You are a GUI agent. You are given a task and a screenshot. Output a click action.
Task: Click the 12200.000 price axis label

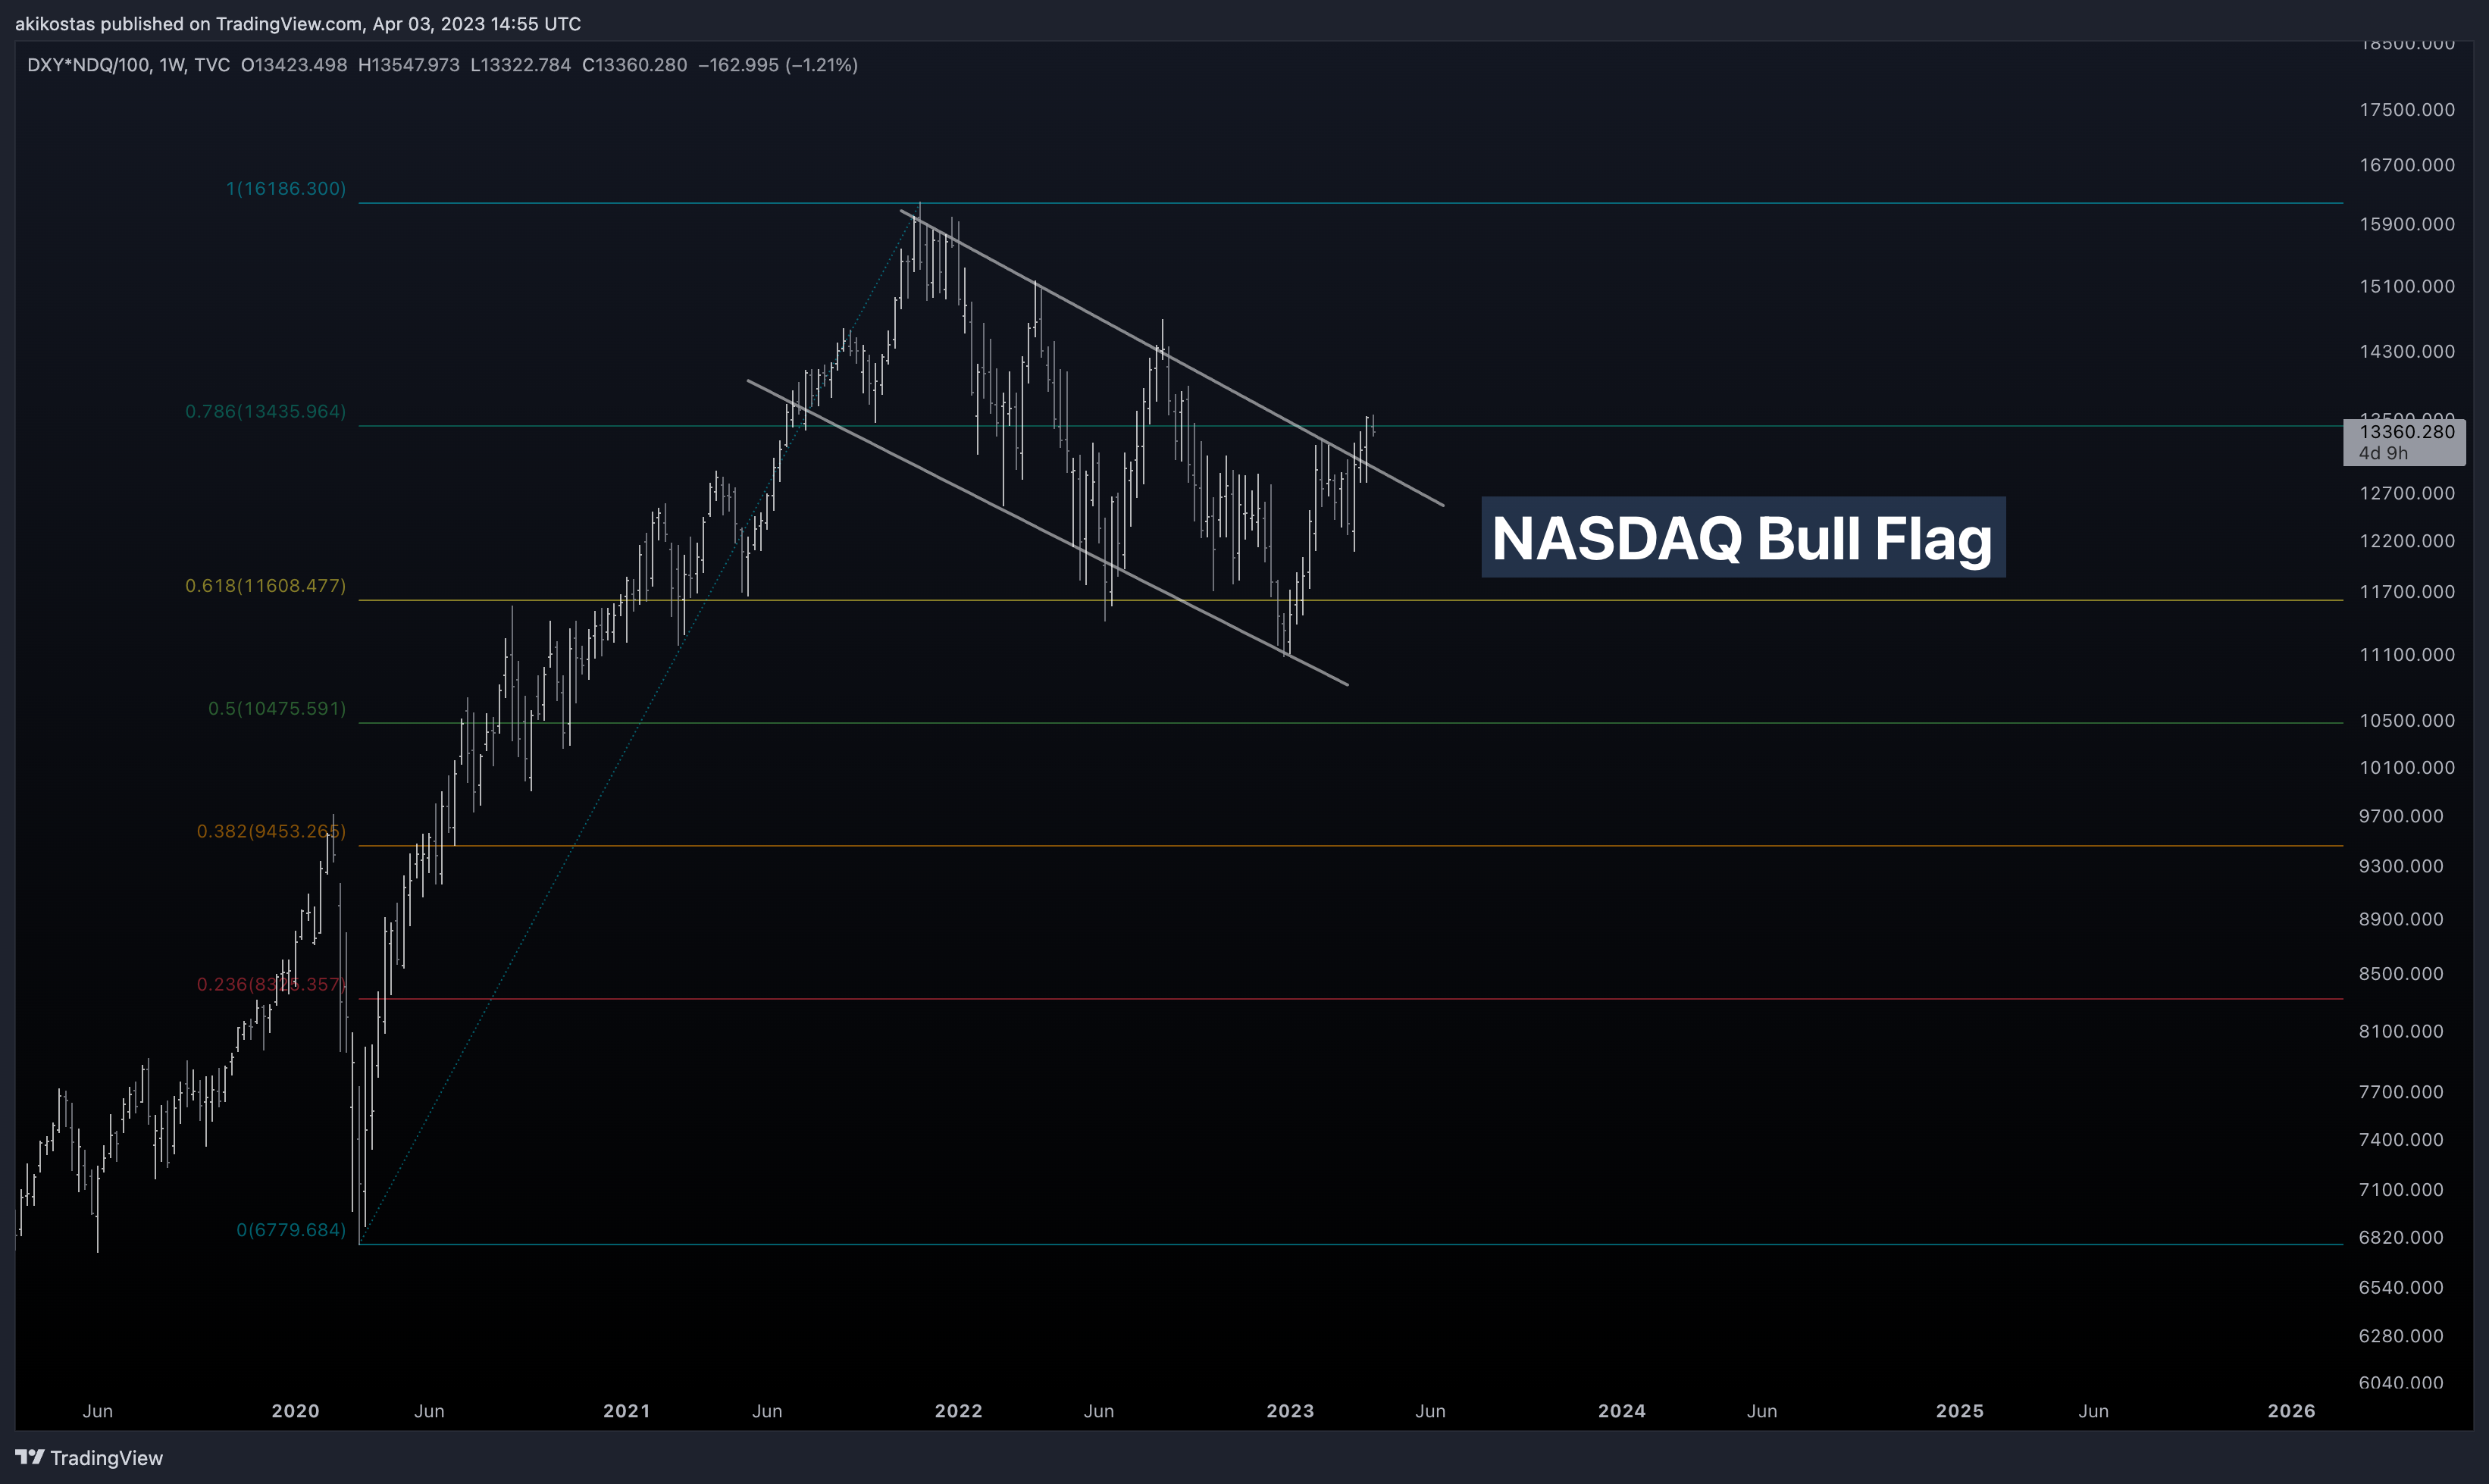[x=2407, y=541]
